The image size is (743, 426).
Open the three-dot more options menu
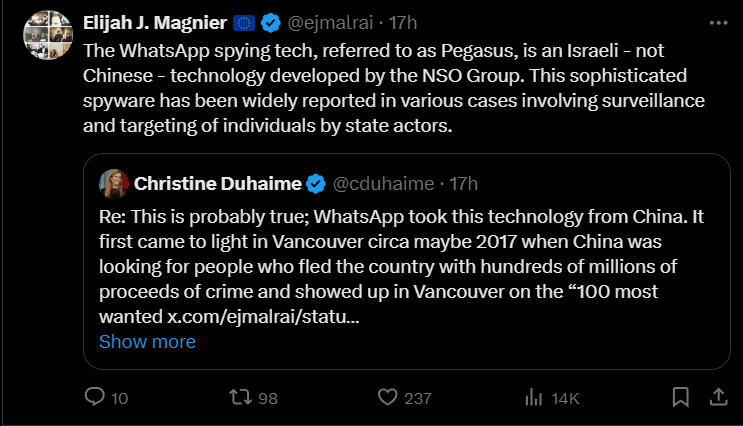pyautogui.click(x=717, y=21)
